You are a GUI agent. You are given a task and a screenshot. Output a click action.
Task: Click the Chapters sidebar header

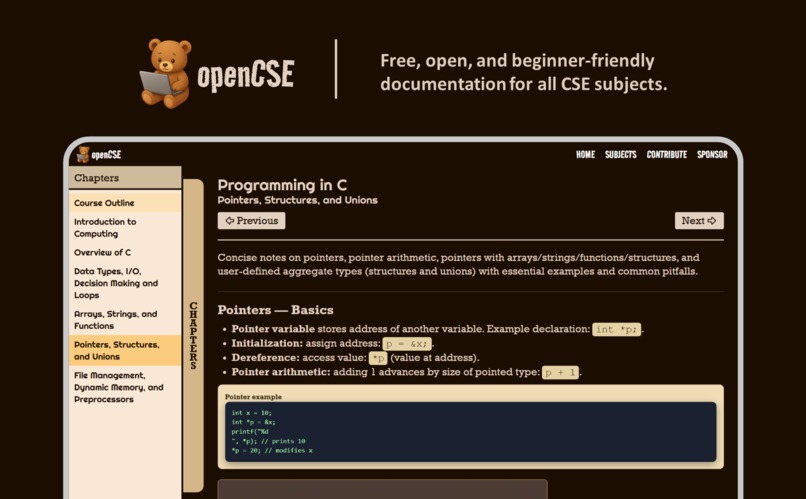click(125, 178)
